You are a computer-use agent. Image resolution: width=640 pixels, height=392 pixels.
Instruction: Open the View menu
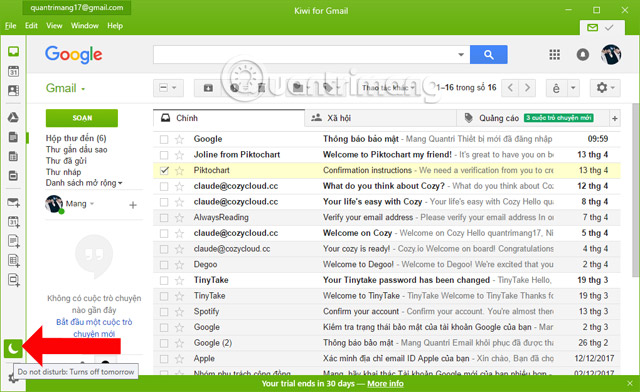point(54,26)
